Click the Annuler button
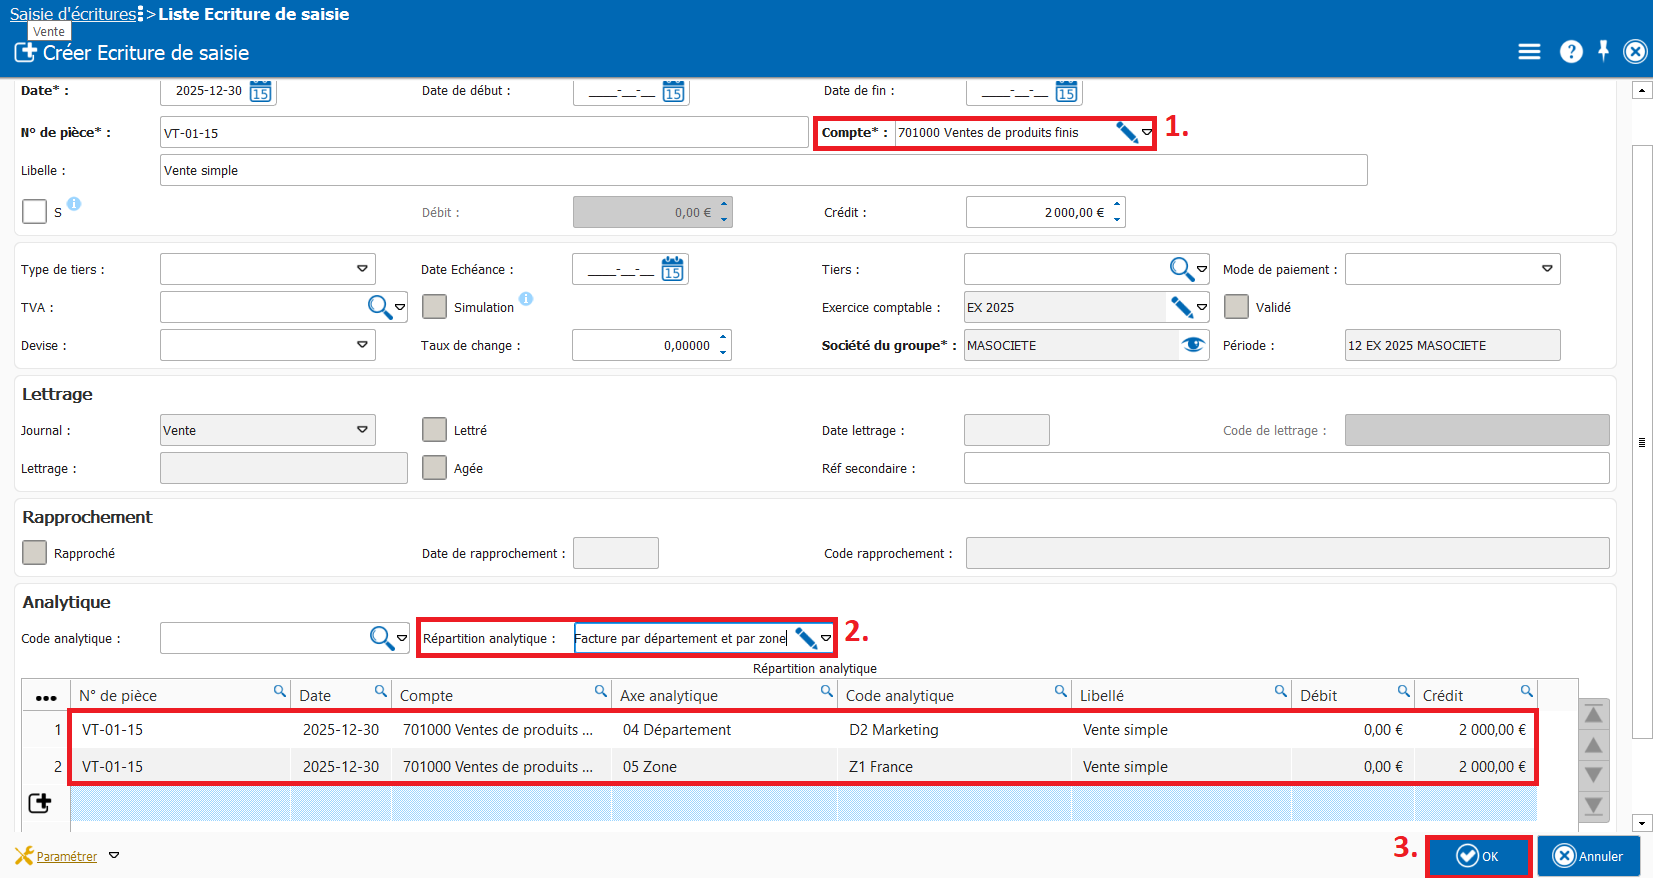 click(x=1589, y=856)
